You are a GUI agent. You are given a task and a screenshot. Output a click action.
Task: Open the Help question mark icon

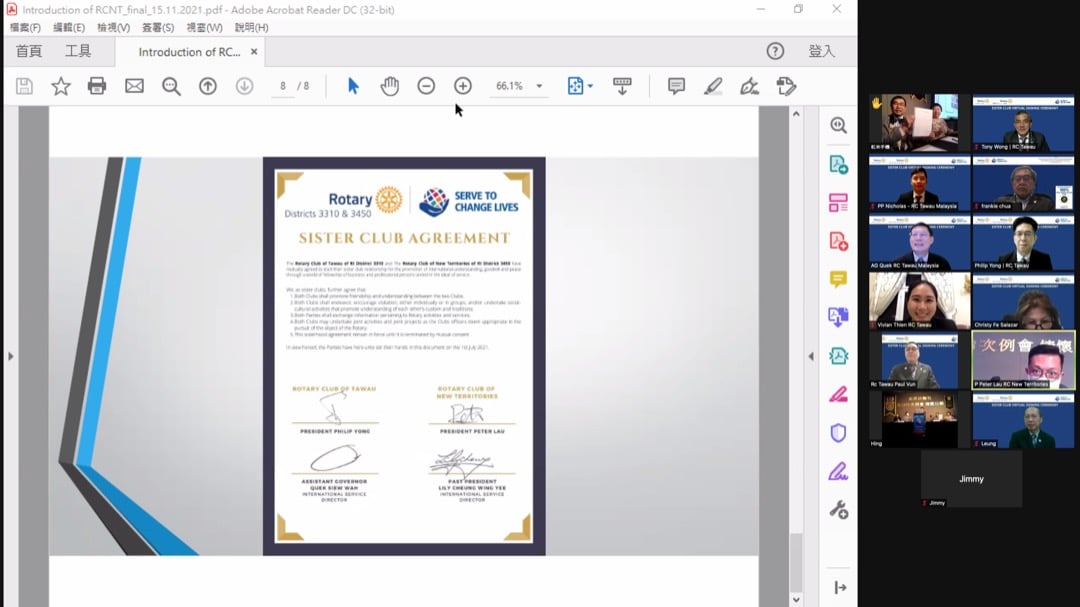pos(776,51)
